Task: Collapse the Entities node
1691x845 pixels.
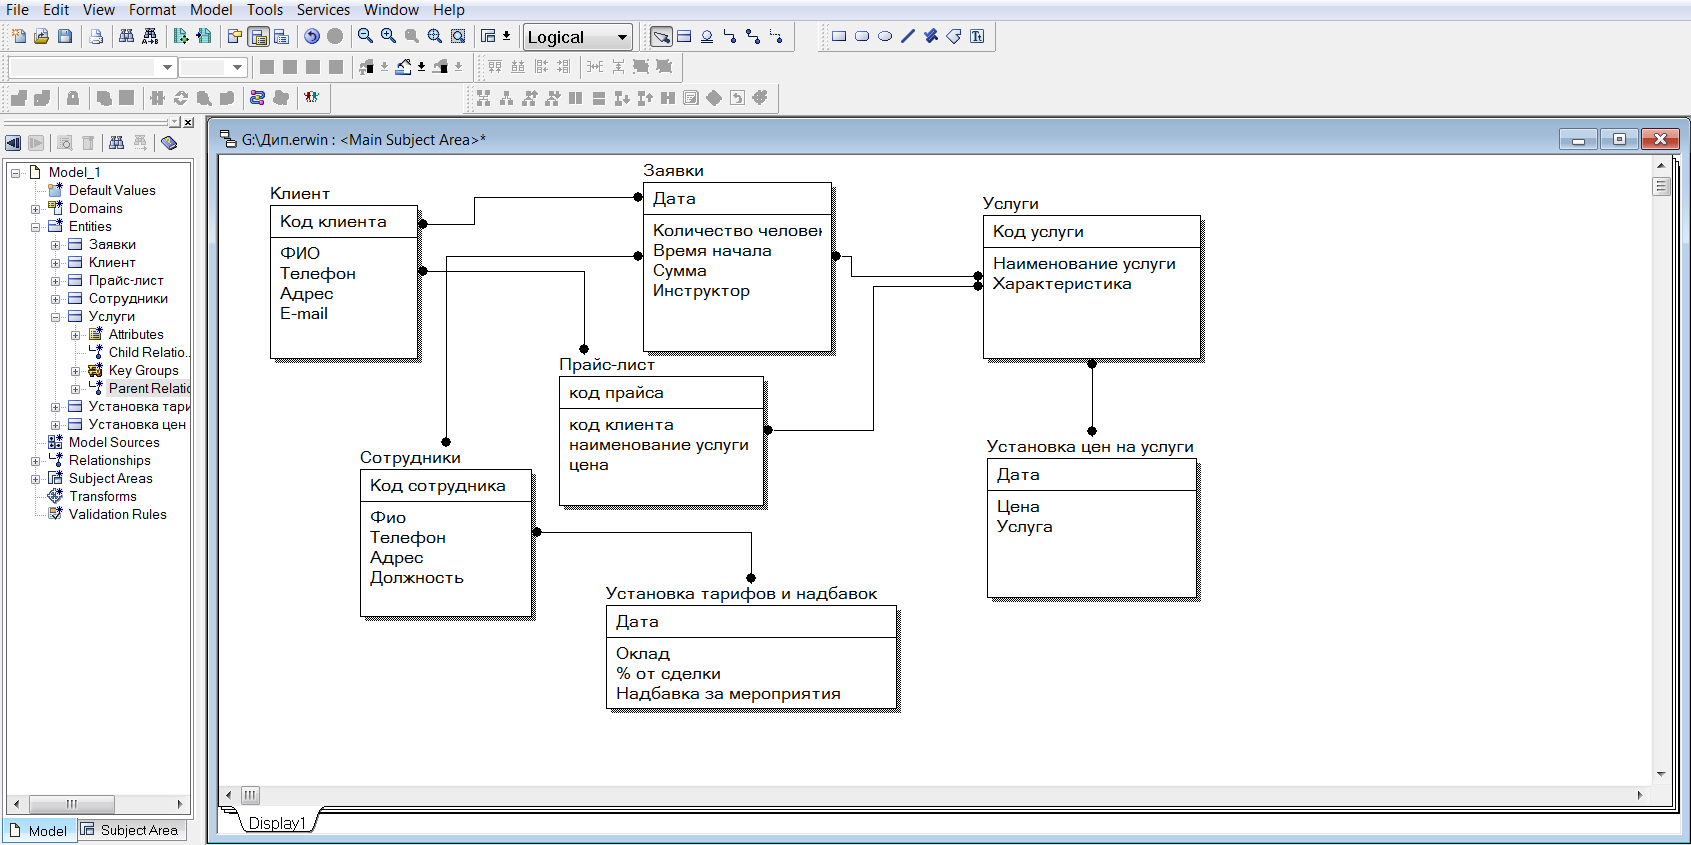Action: pyautogui.click(x=36, y=227)
